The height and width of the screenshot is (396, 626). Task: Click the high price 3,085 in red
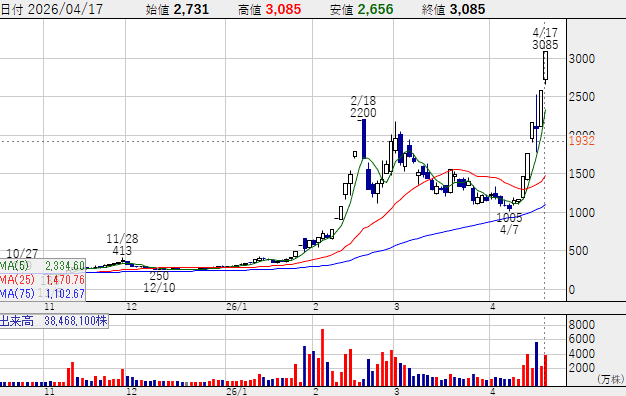pyautogui.click(x=283, y=9)
